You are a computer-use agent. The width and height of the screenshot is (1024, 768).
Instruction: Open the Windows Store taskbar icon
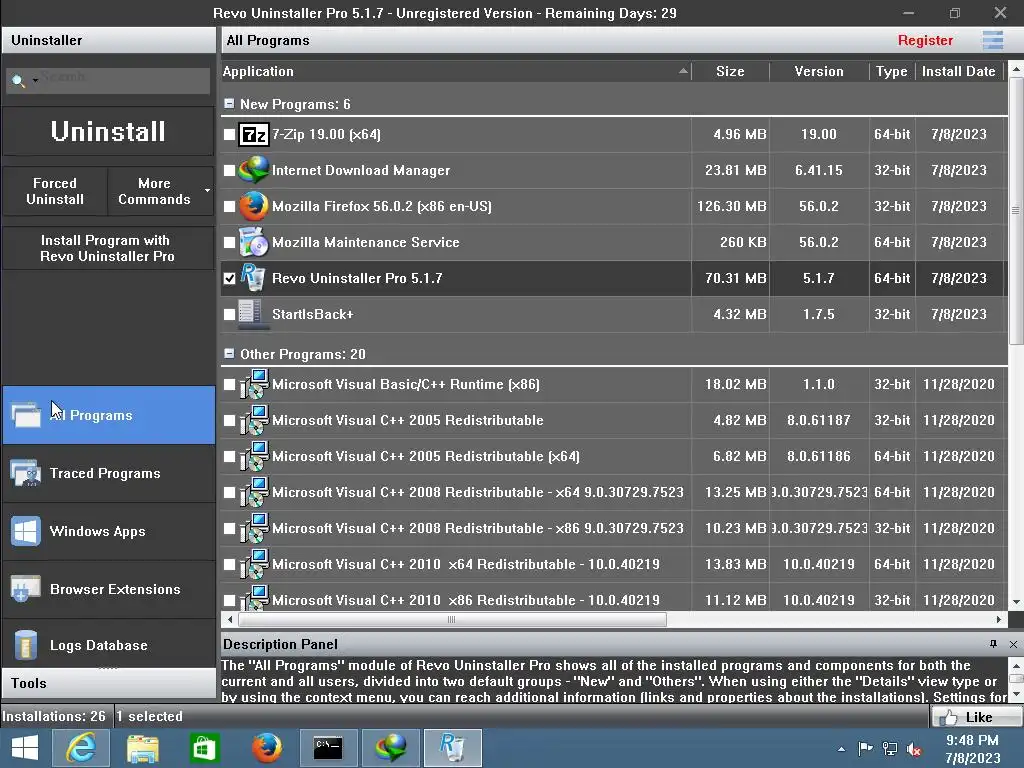point(204,748)
